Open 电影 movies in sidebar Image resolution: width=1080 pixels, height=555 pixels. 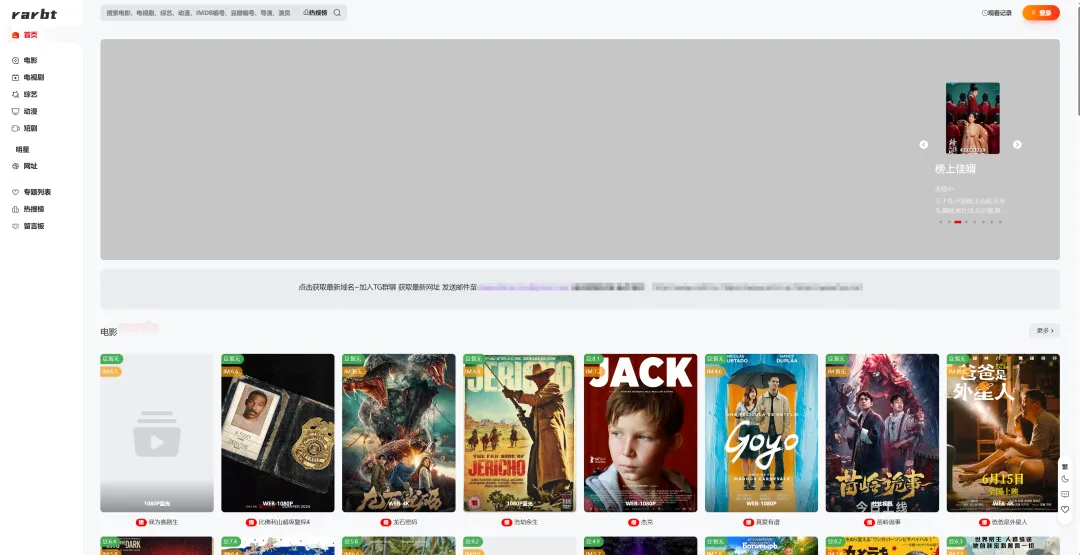click(25, 61)
